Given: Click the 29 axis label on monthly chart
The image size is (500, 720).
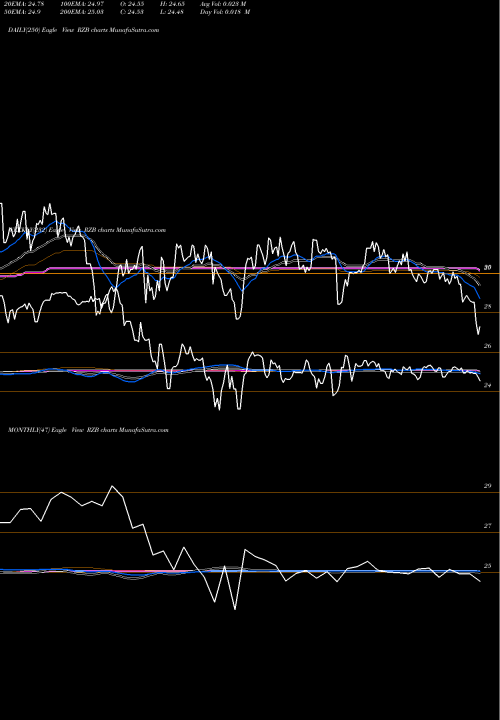Looking at the screenshot, I should (x=488, y=486).
